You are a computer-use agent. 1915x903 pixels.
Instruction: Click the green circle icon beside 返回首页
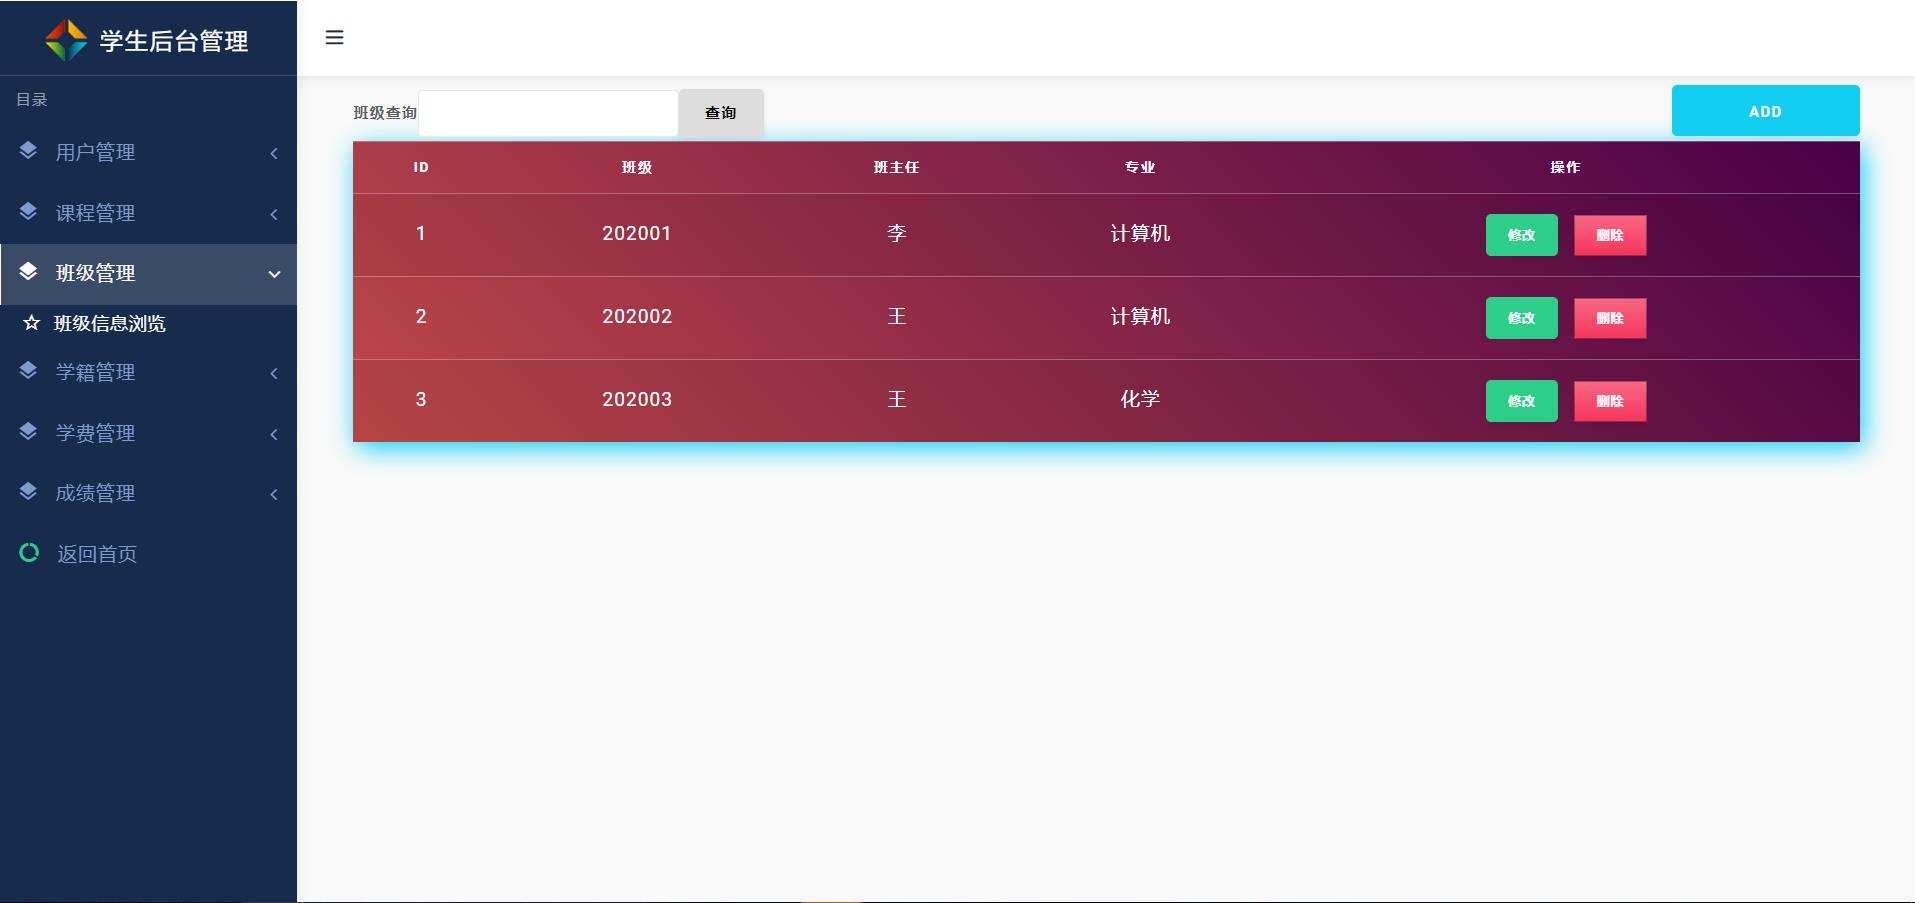click(x=29, y=552)
